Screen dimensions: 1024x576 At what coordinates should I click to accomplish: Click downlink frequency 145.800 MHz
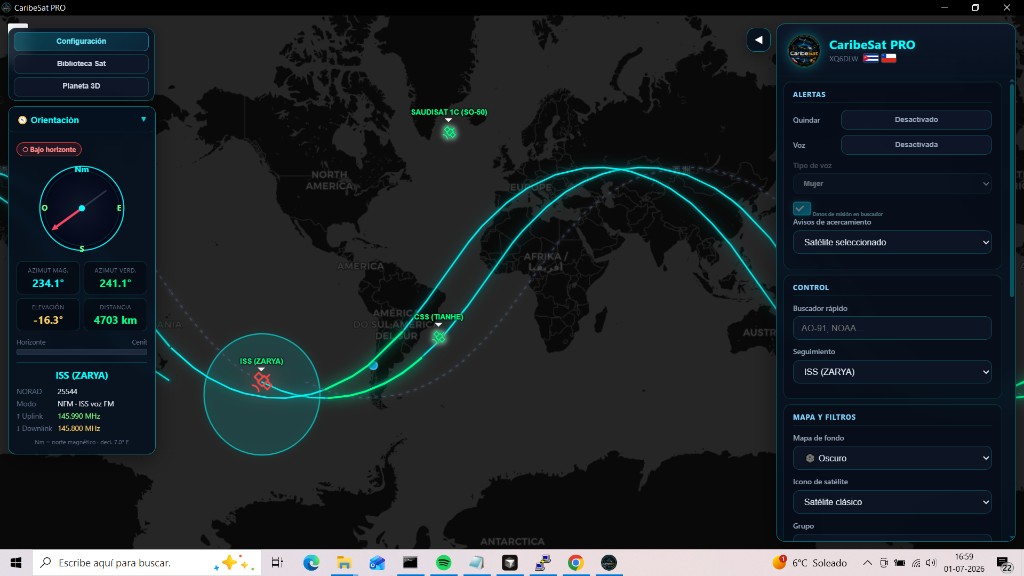(x=78, y=428)
